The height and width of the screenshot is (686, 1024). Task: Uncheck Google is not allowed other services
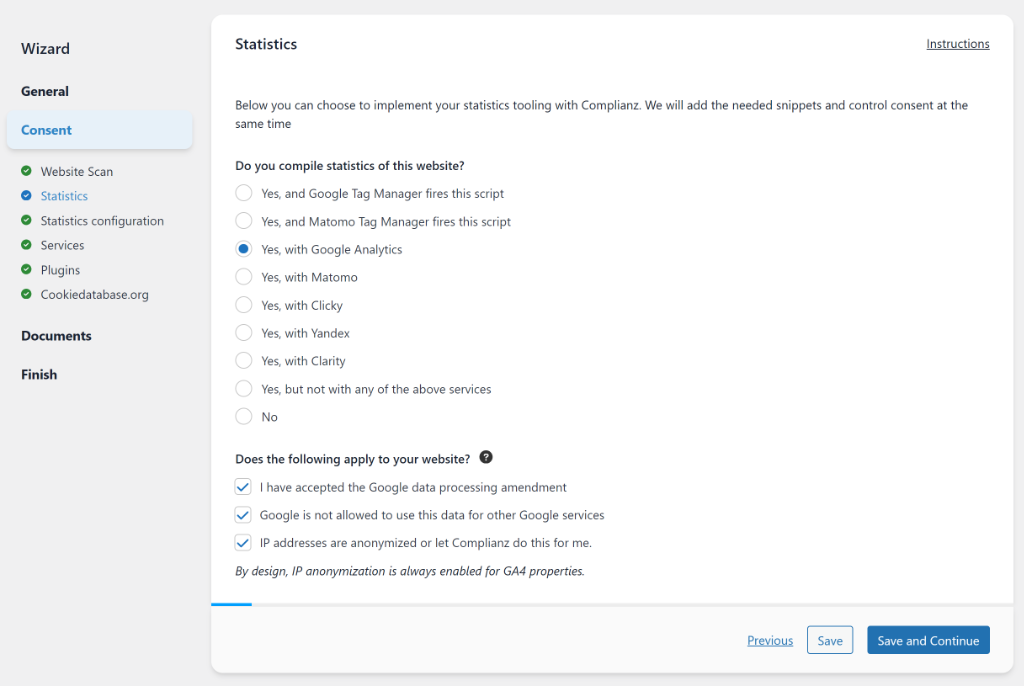coord(243,514)
